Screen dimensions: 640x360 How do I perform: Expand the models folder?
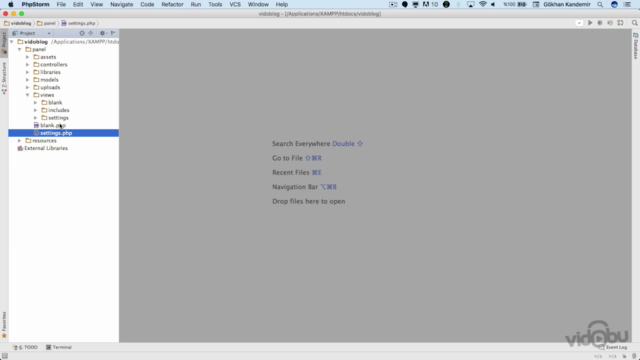point(28,80)
